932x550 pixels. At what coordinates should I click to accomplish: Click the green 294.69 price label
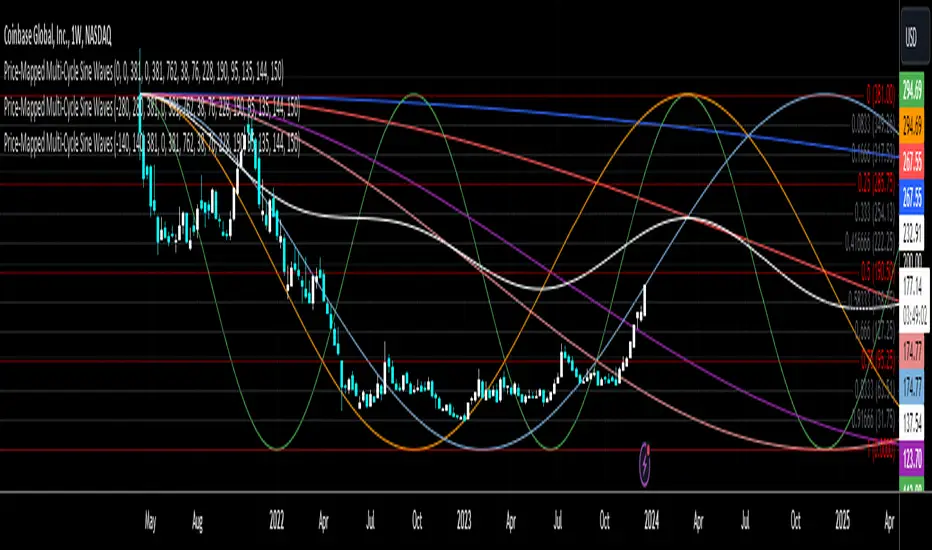coord(912,90)
